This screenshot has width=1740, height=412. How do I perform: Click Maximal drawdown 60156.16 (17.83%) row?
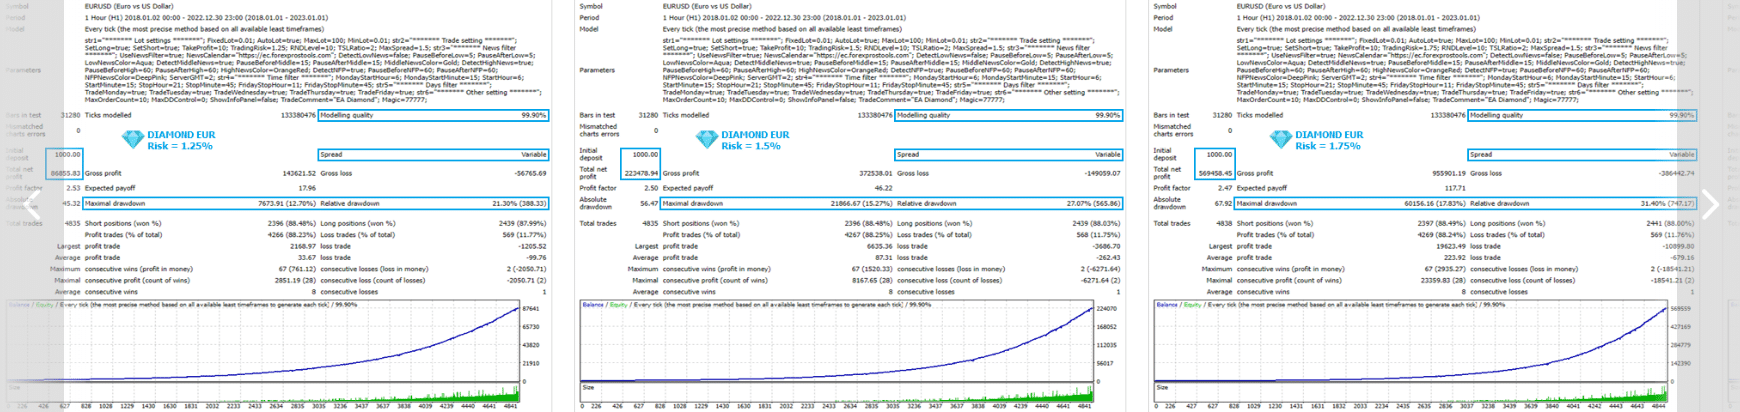click(x=1350, y=204)
